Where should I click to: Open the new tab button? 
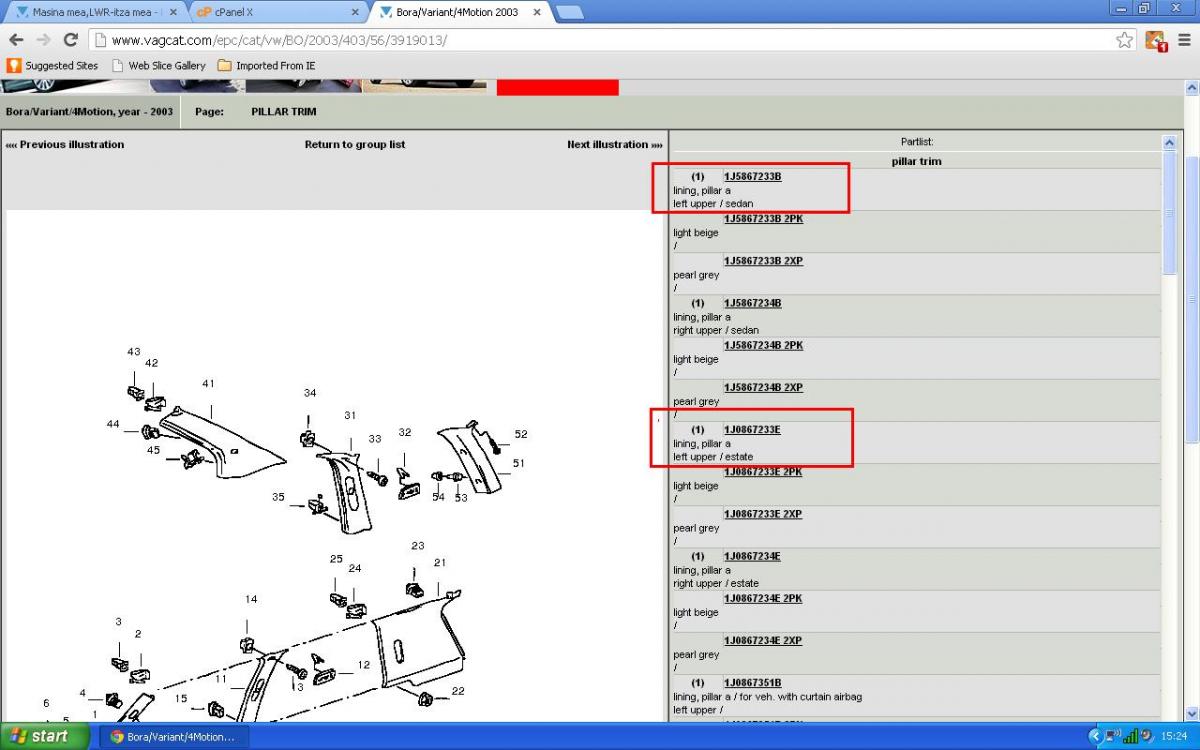[x=569, y=12]
